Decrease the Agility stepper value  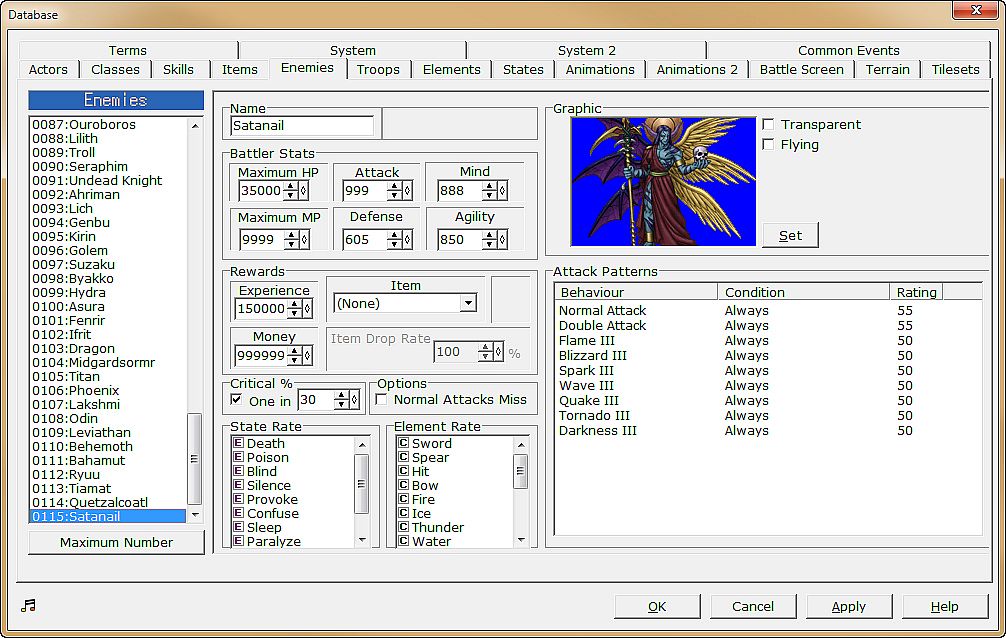pos(487,244)
